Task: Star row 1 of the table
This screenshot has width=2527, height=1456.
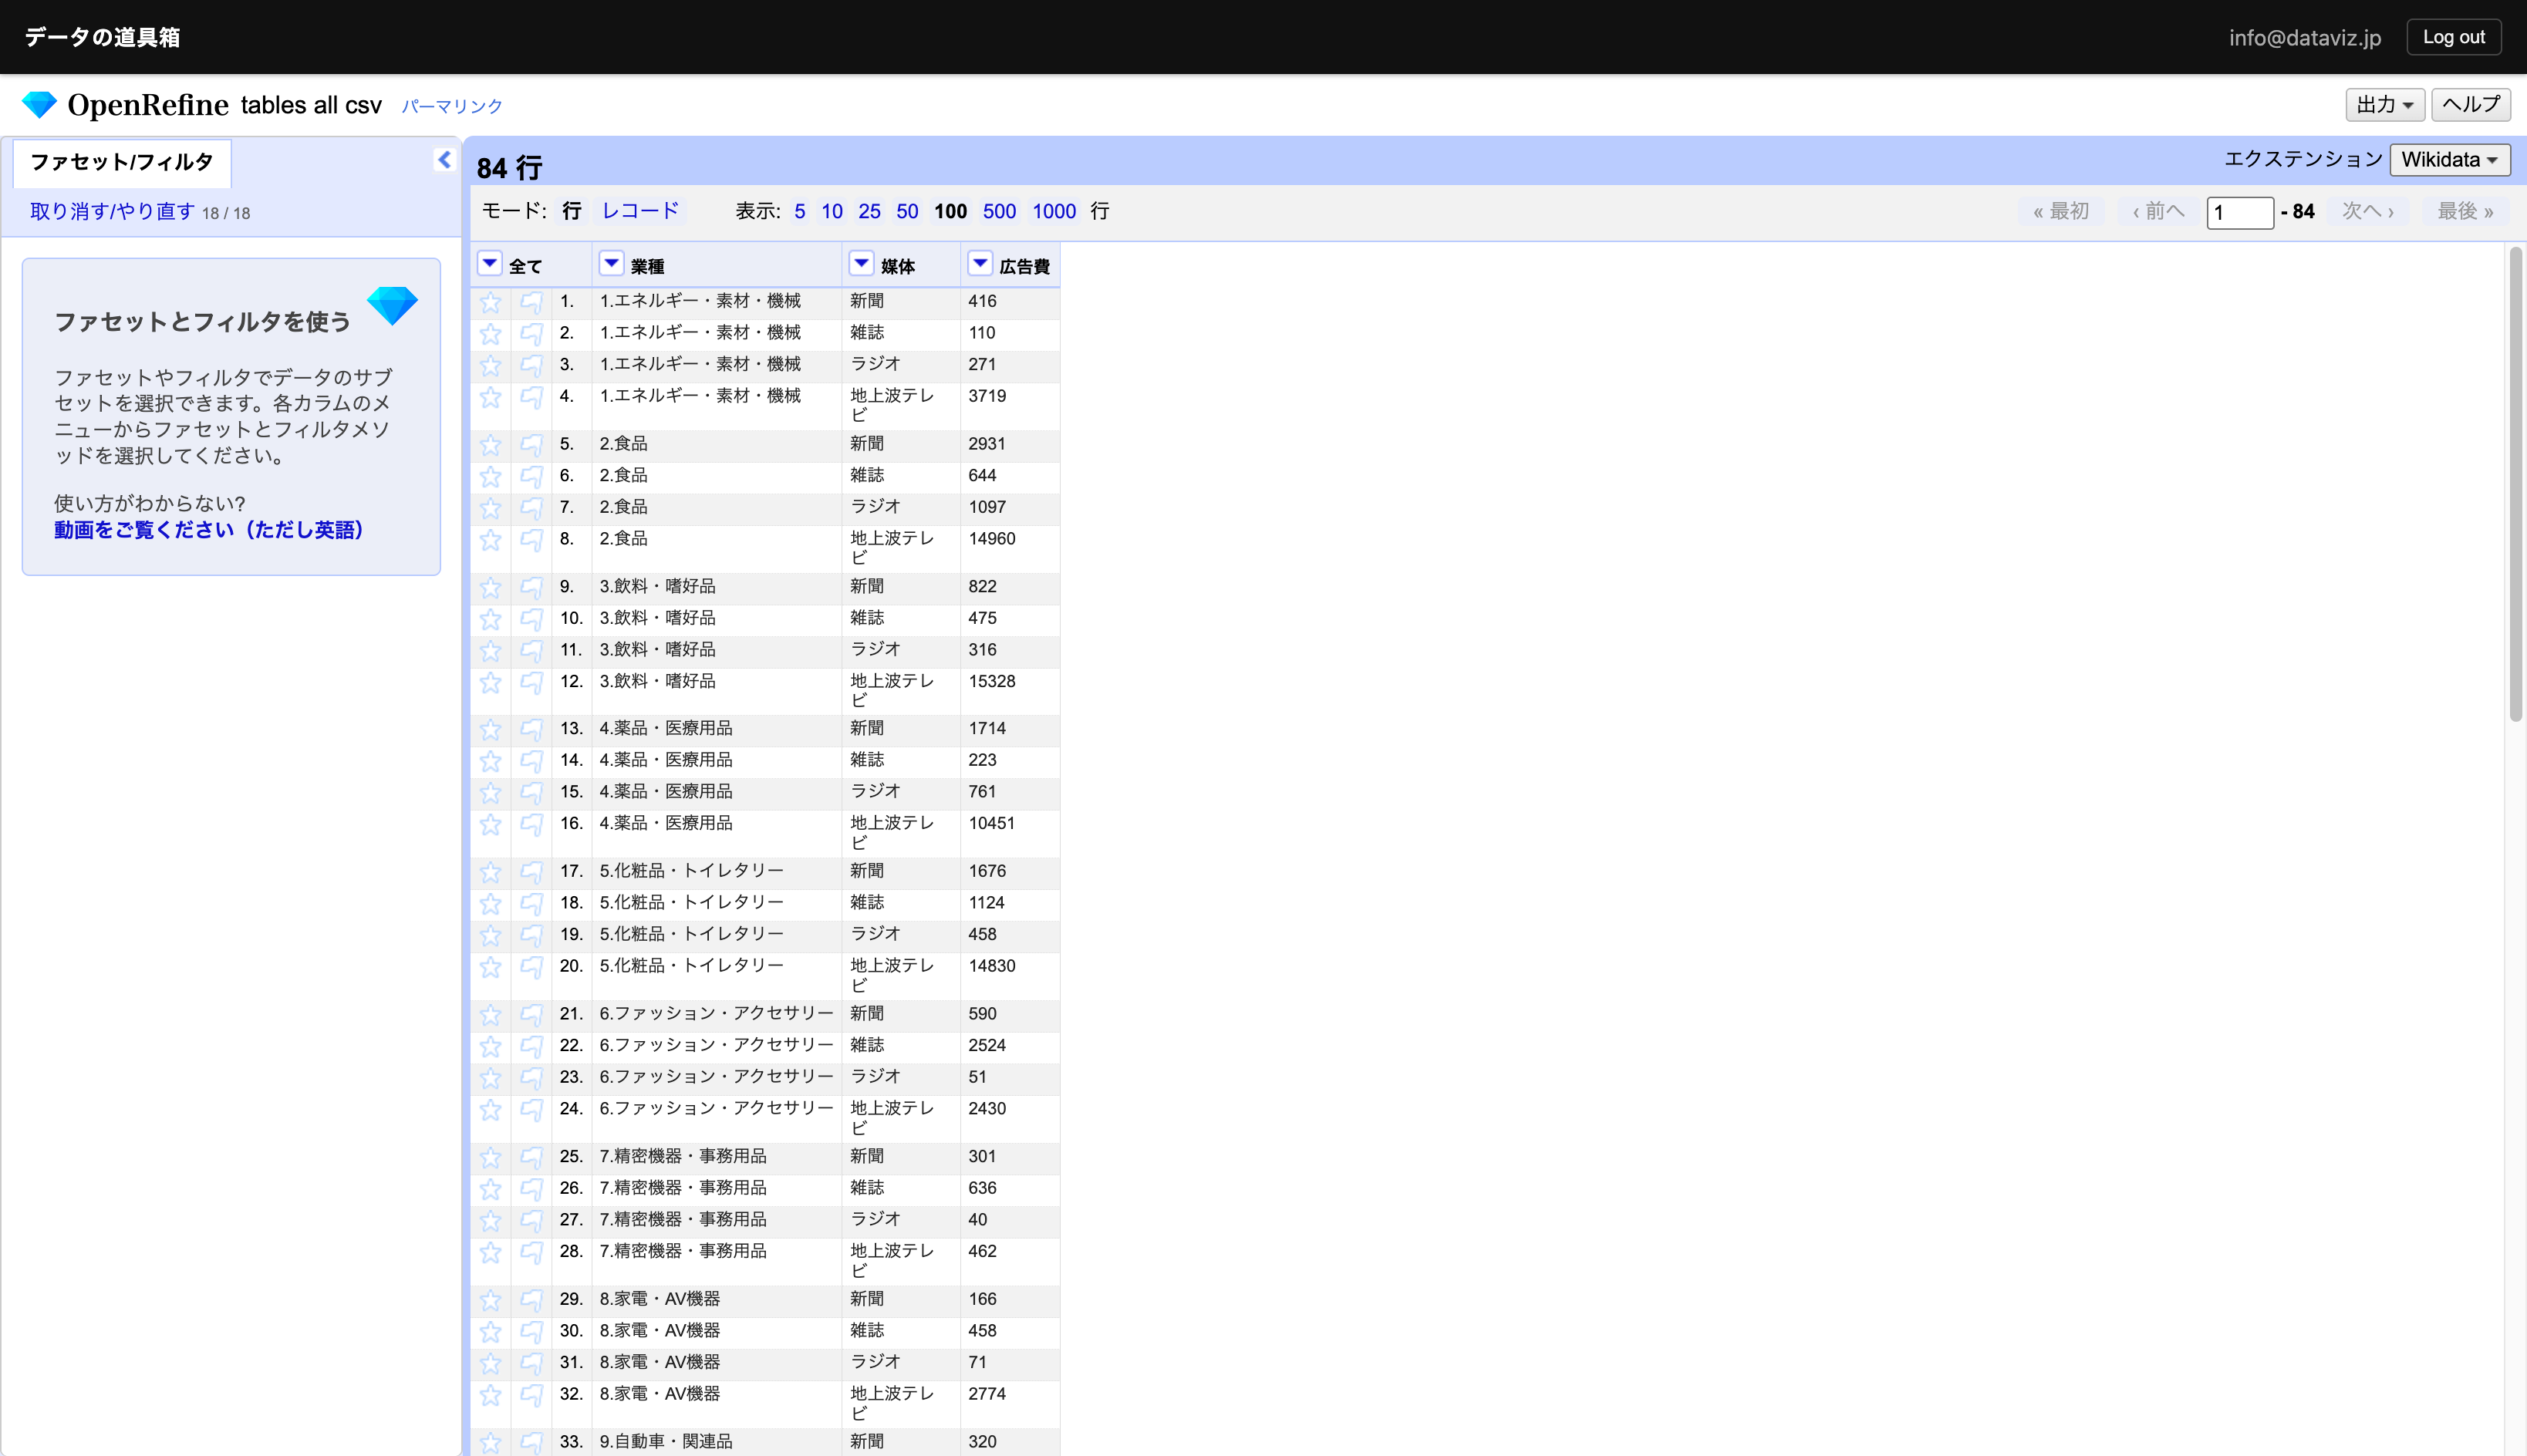Action: (490, 302)
